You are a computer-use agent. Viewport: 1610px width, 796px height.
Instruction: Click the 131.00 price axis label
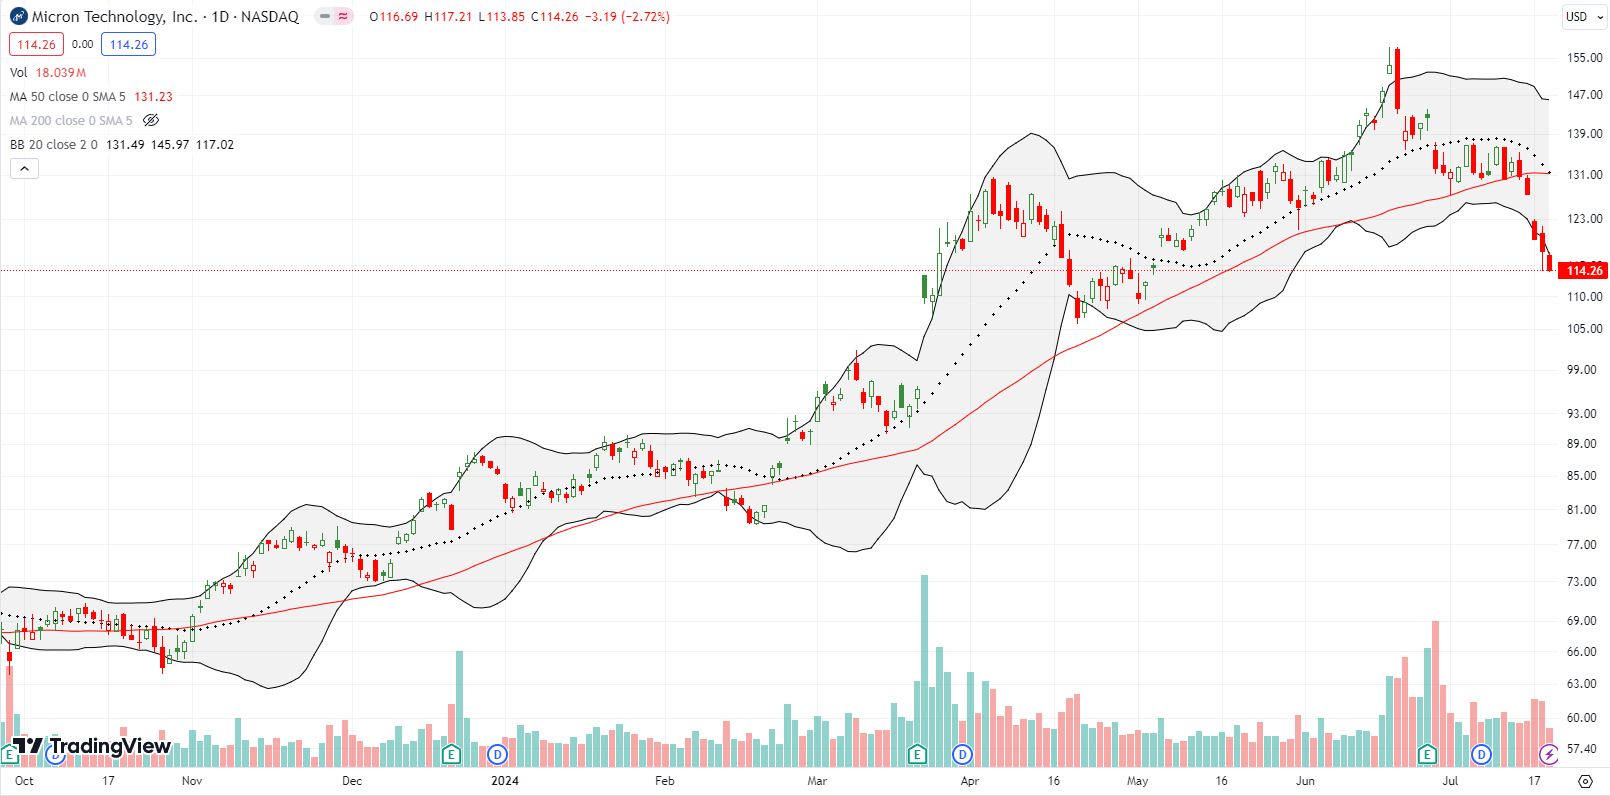click(1584, 175)
